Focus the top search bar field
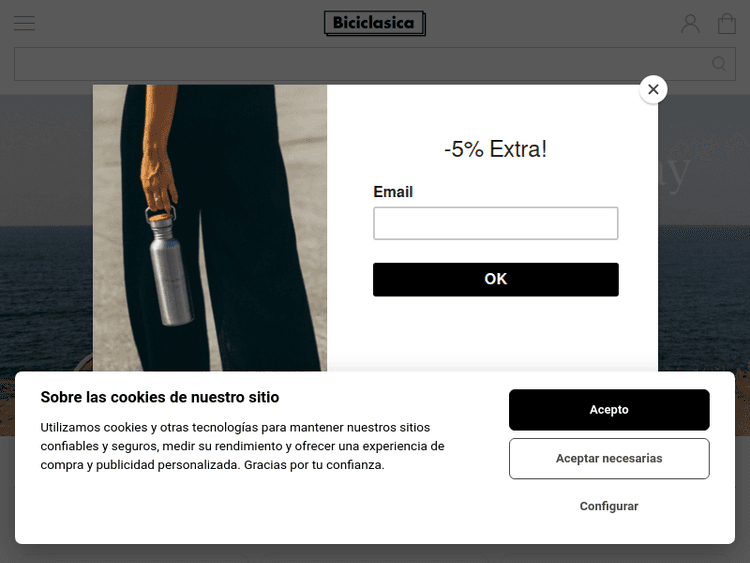This screenshot has height=563, width=750. click(375, 64)
